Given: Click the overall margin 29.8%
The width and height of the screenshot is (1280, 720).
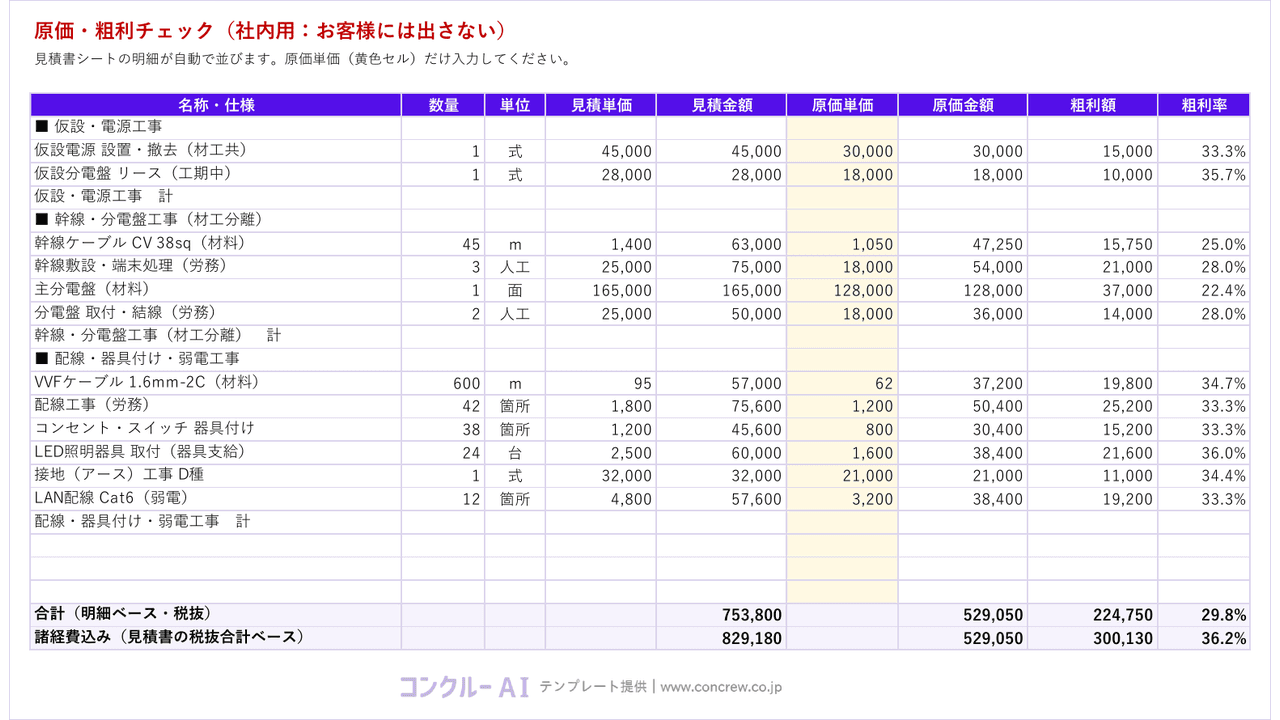Looking at the screenshot, I should pyautogui.click(x=1223, y=615).
